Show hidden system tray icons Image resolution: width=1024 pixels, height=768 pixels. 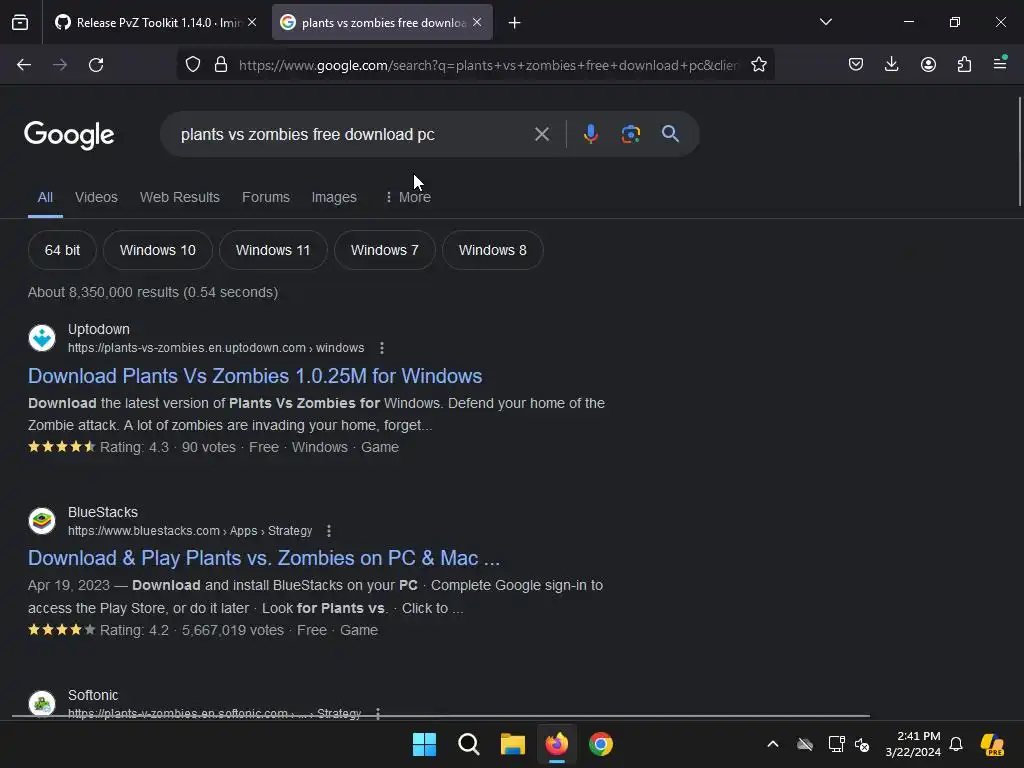pyautogui.click(x=773, y=744)
